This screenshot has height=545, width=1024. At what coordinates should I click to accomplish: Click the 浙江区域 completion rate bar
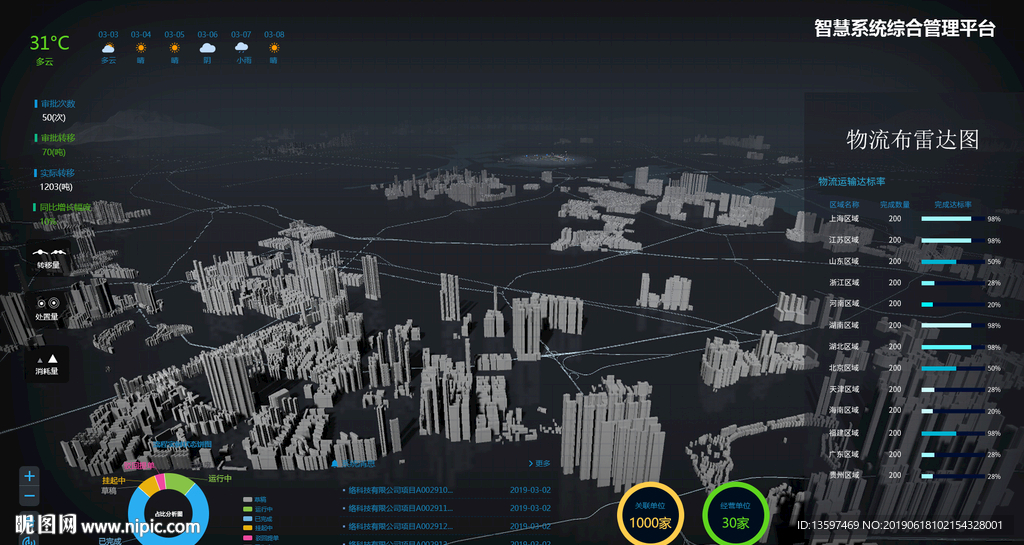click(953, 283)
